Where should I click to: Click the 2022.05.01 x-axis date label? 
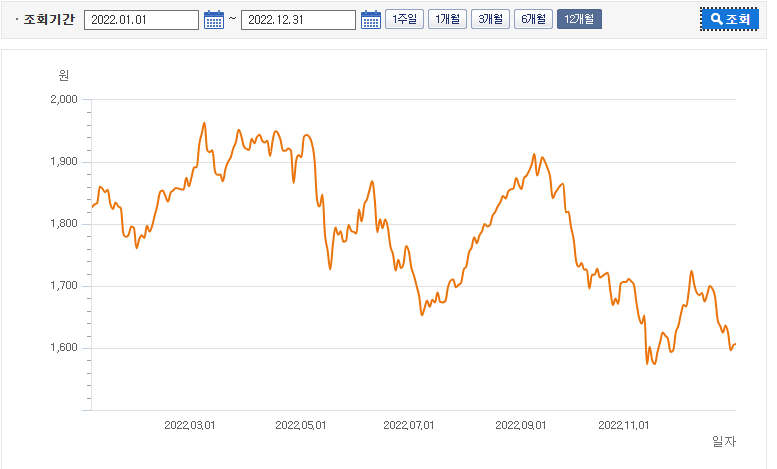[301, 425]
